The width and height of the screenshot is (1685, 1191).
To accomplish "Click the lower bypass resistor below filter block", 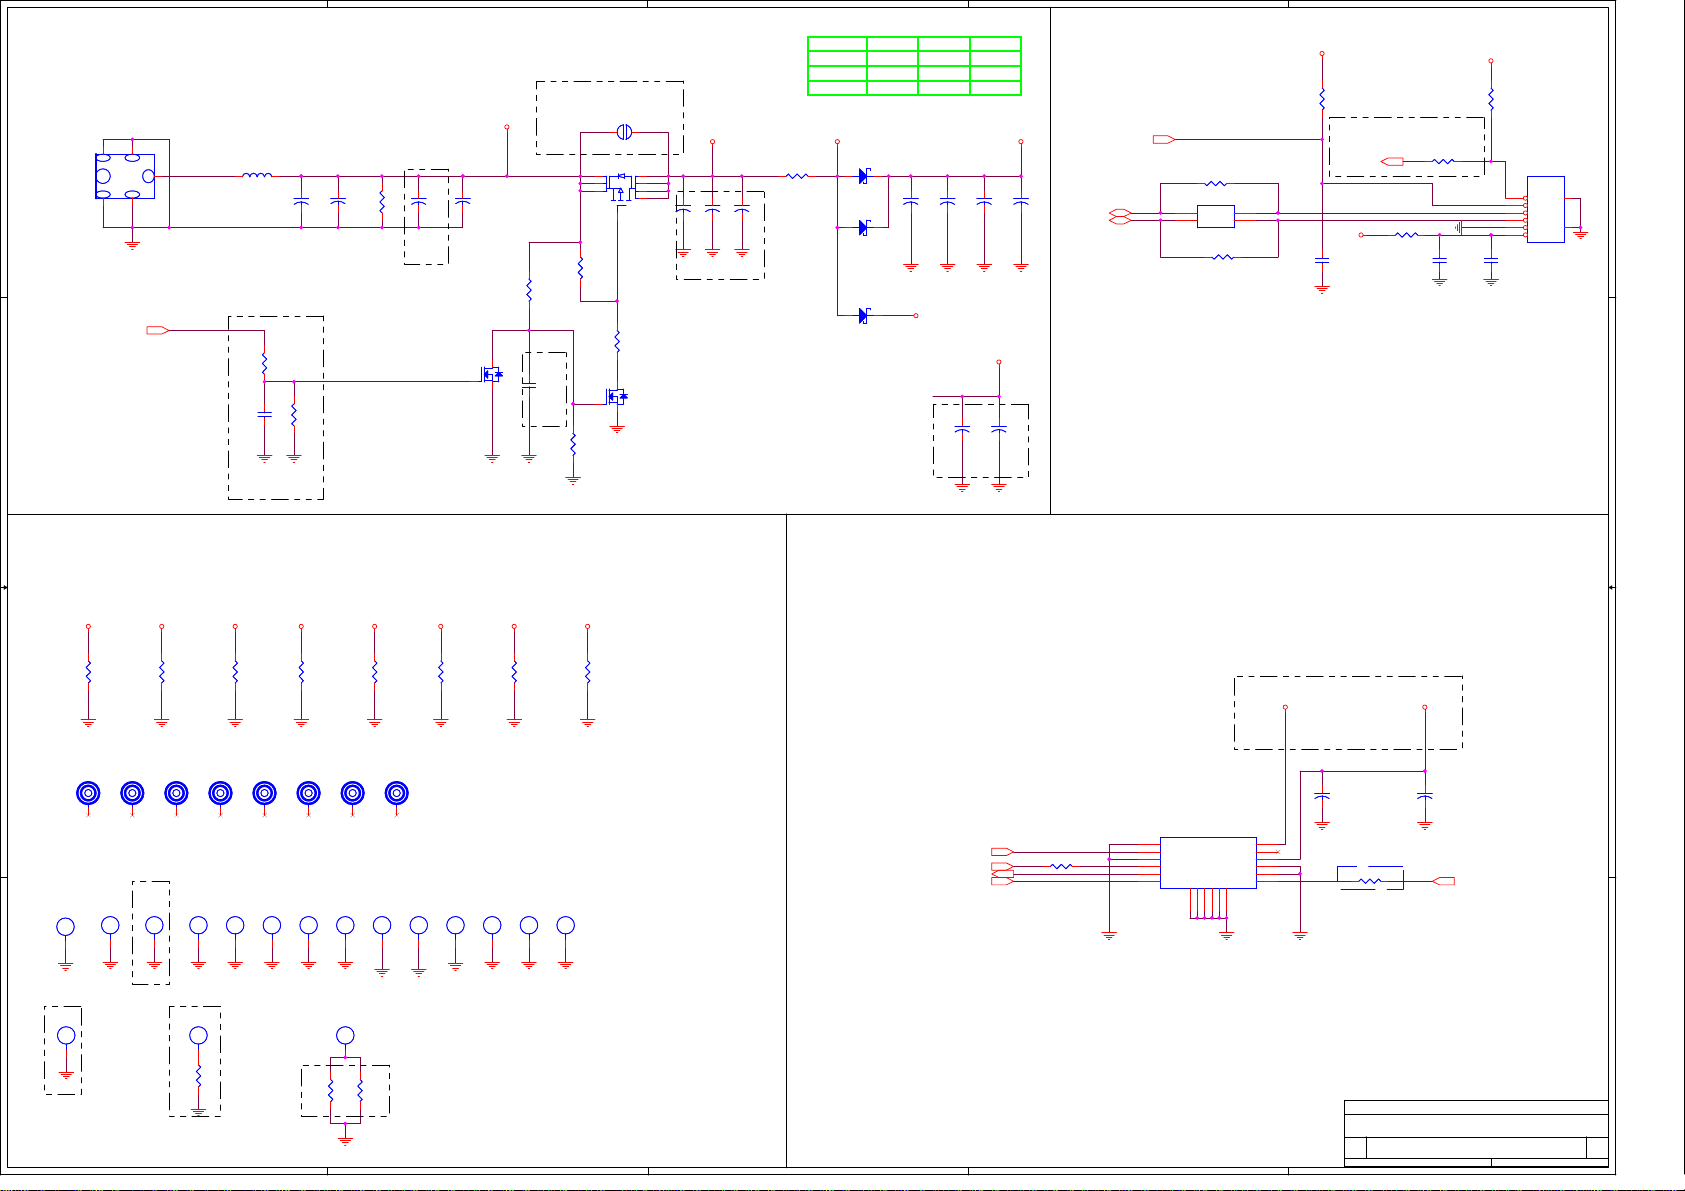I will (x=1221, y=257).
